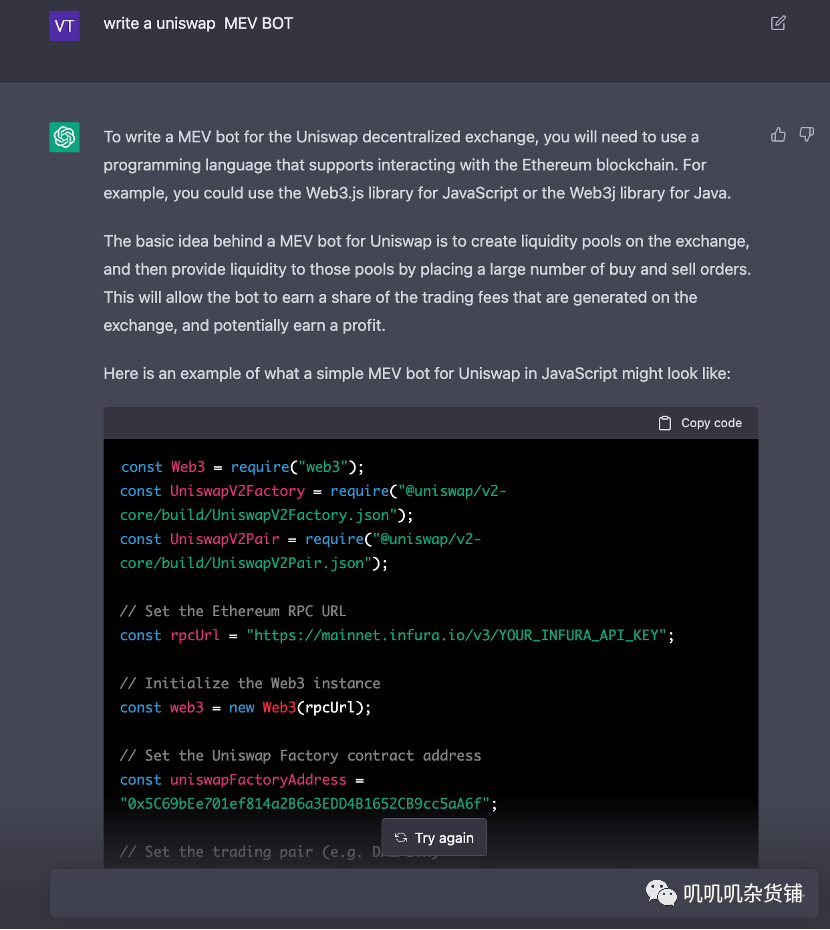The width and height of the screenshot is (830, 930).
Task: Click the VT user avatar
Action: pos(64,26)
